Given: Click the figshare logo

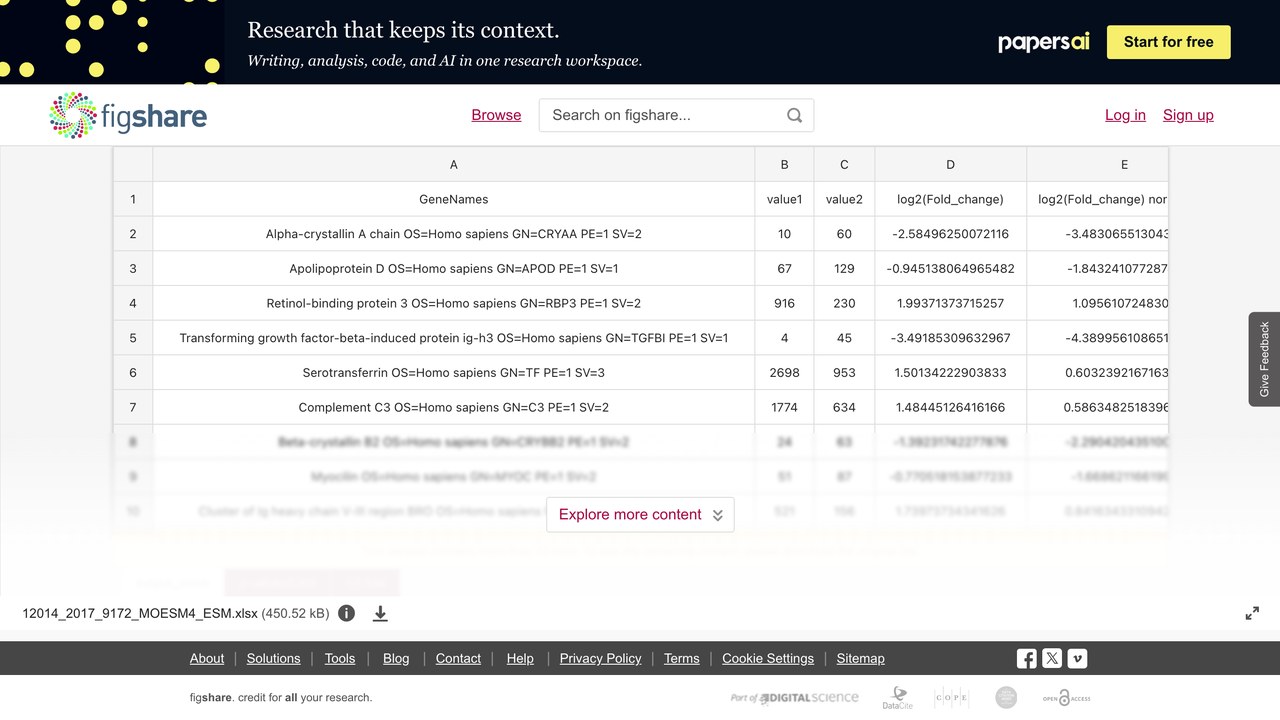Looking at the screenshot, I should coord(128,115).
